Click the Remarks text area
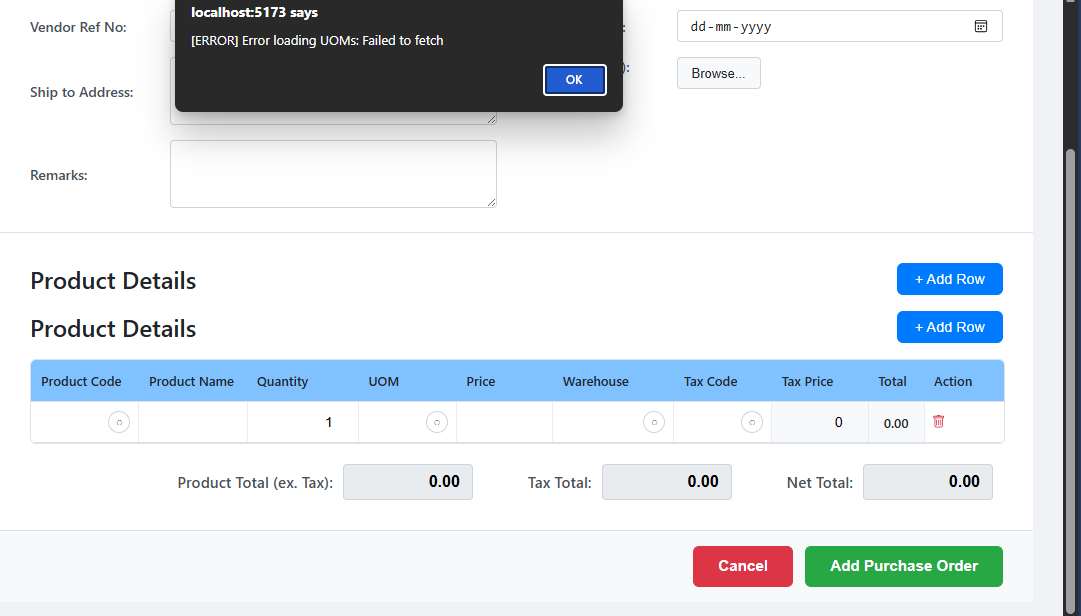 pos(333,174)
